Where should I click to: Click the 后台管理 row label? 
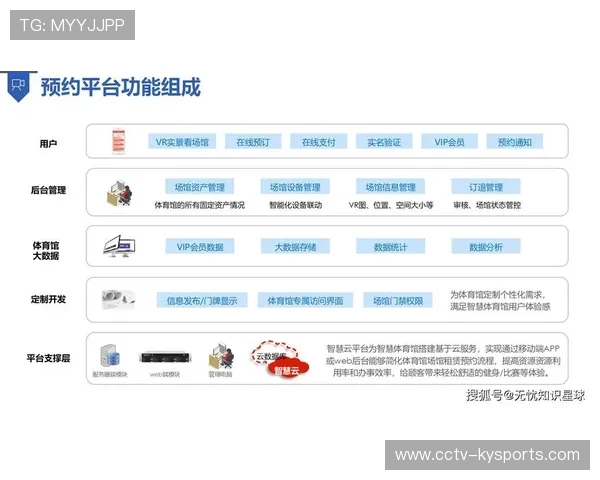[48, 190]
